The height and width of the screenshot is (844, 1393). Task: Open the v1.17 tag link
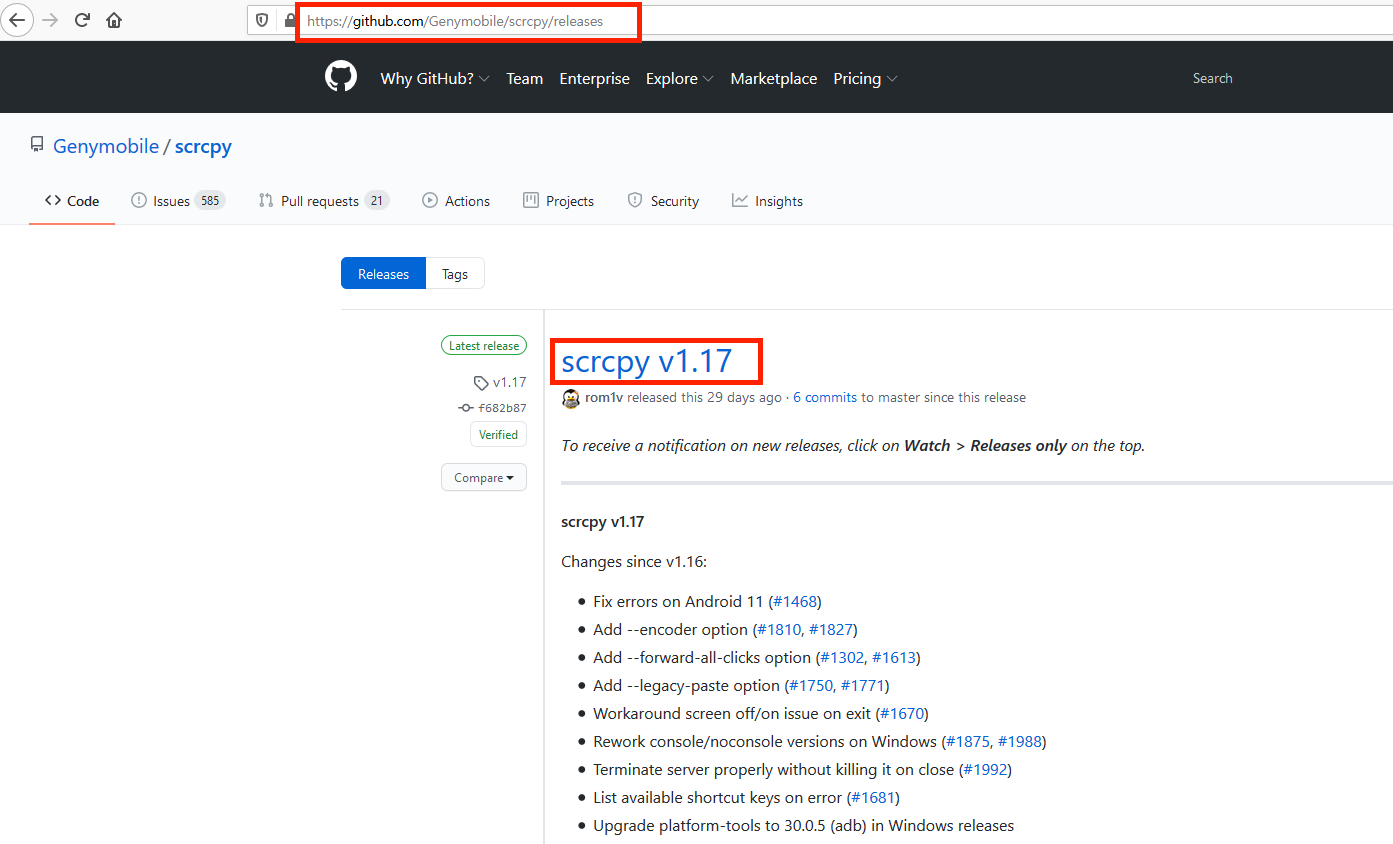[x=510, y=382]
